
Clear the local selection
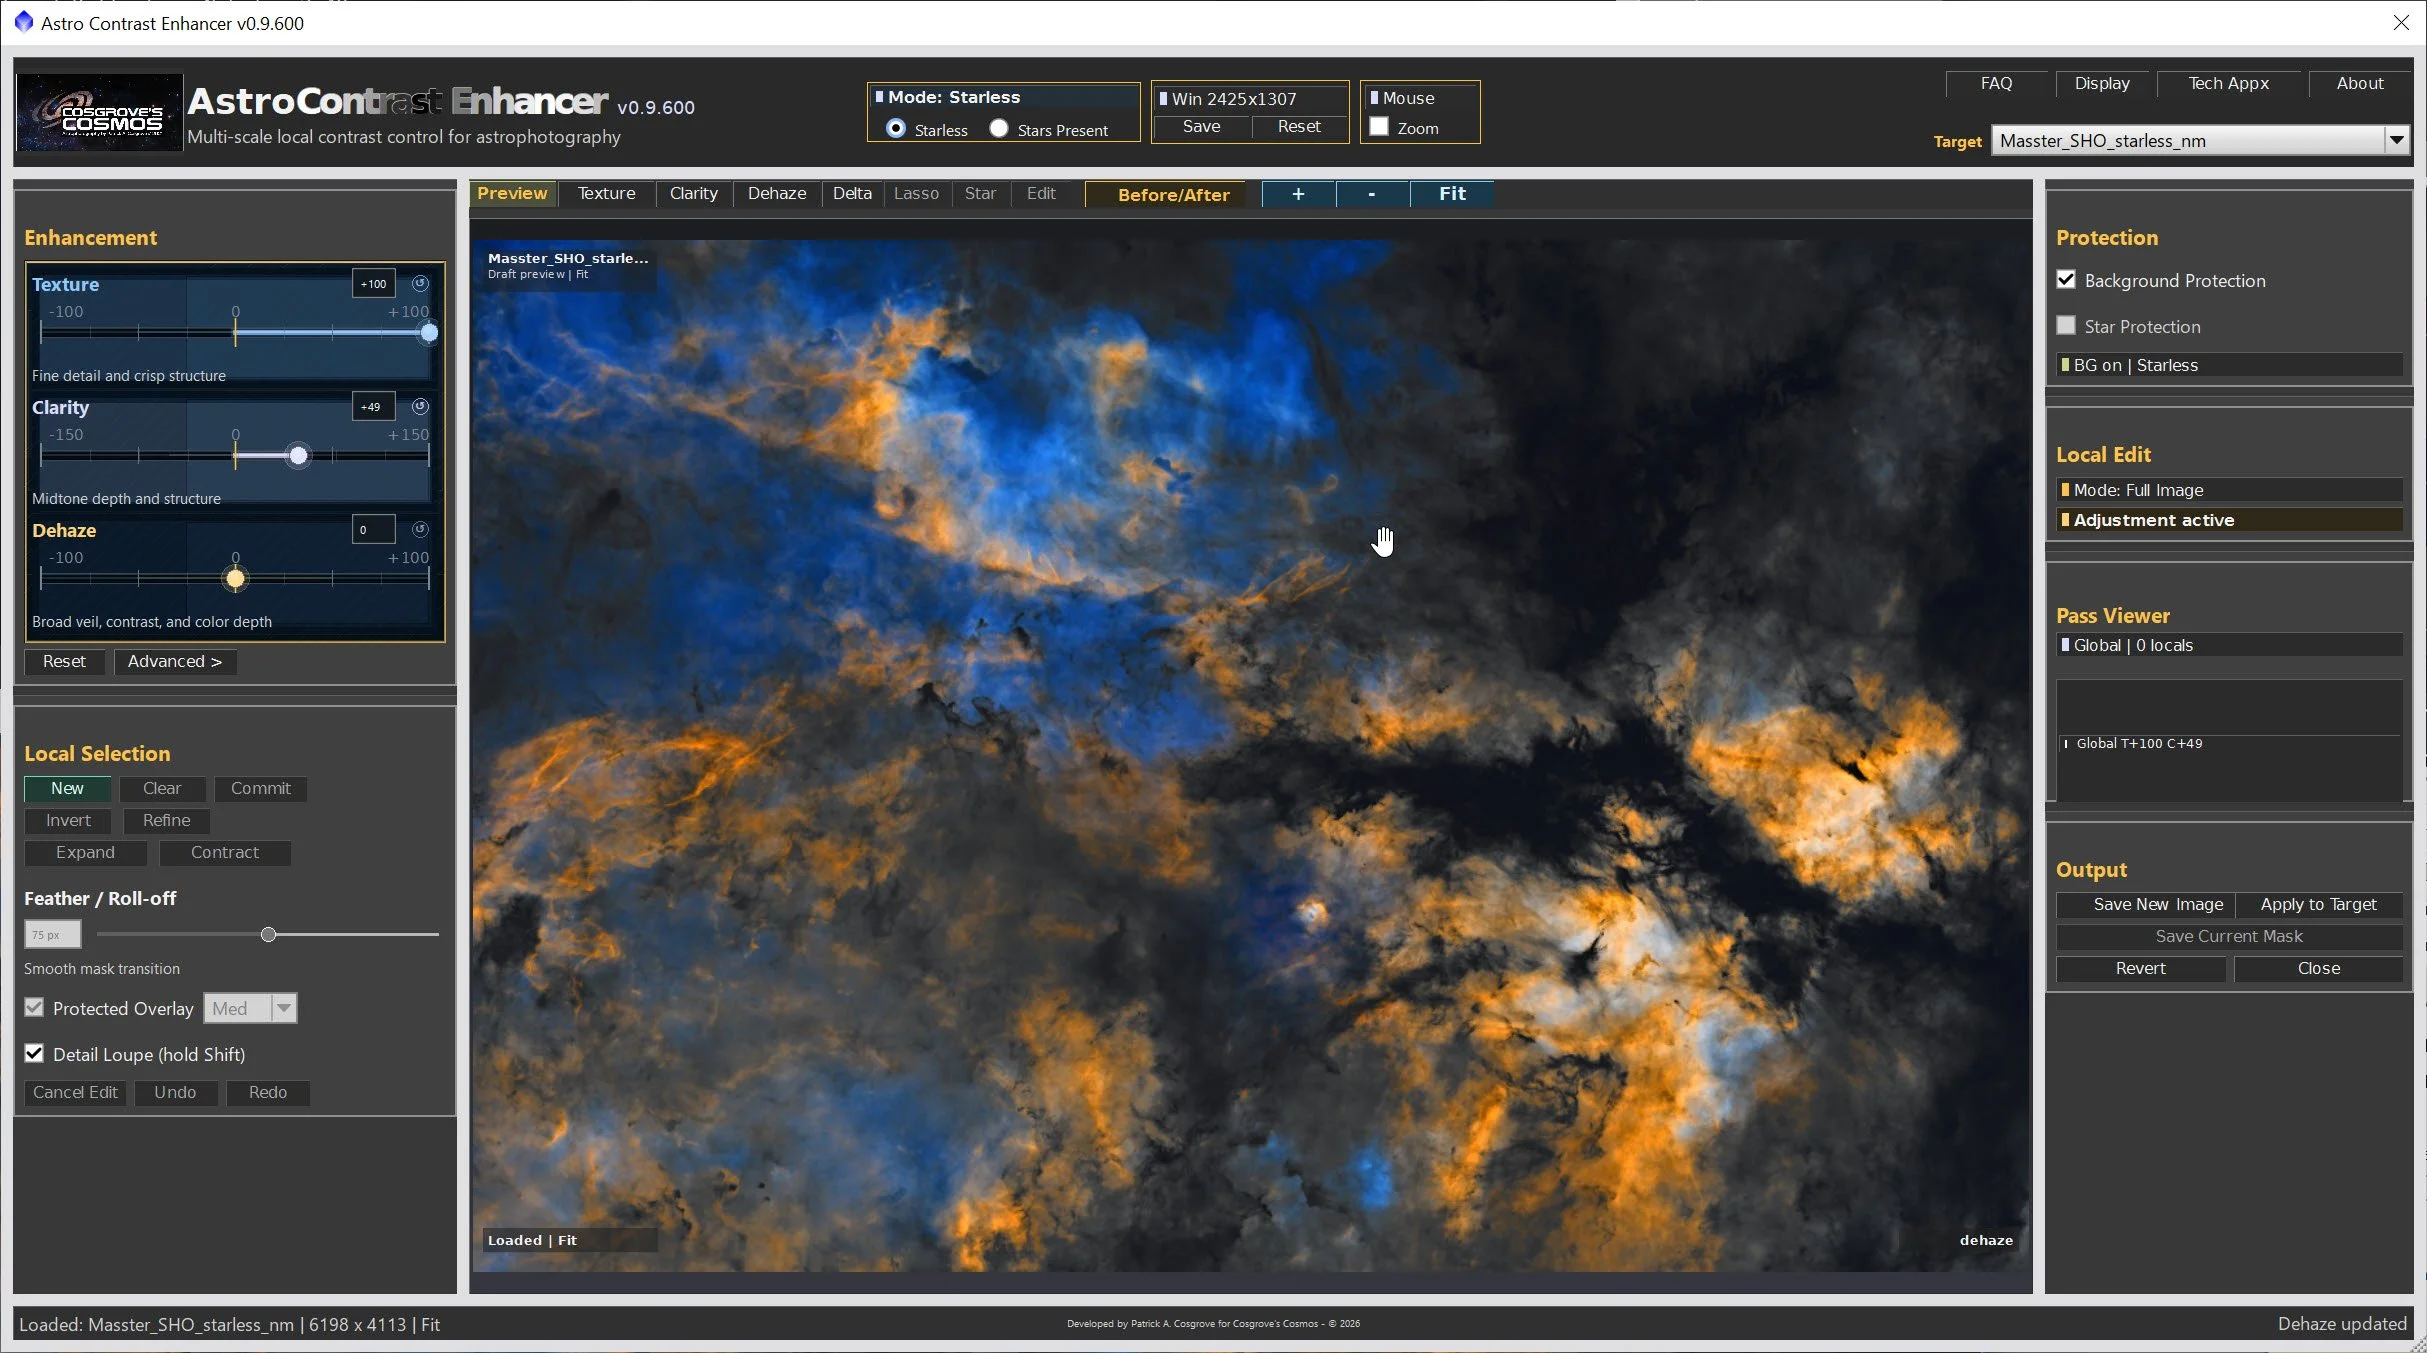tap(162, 789)
